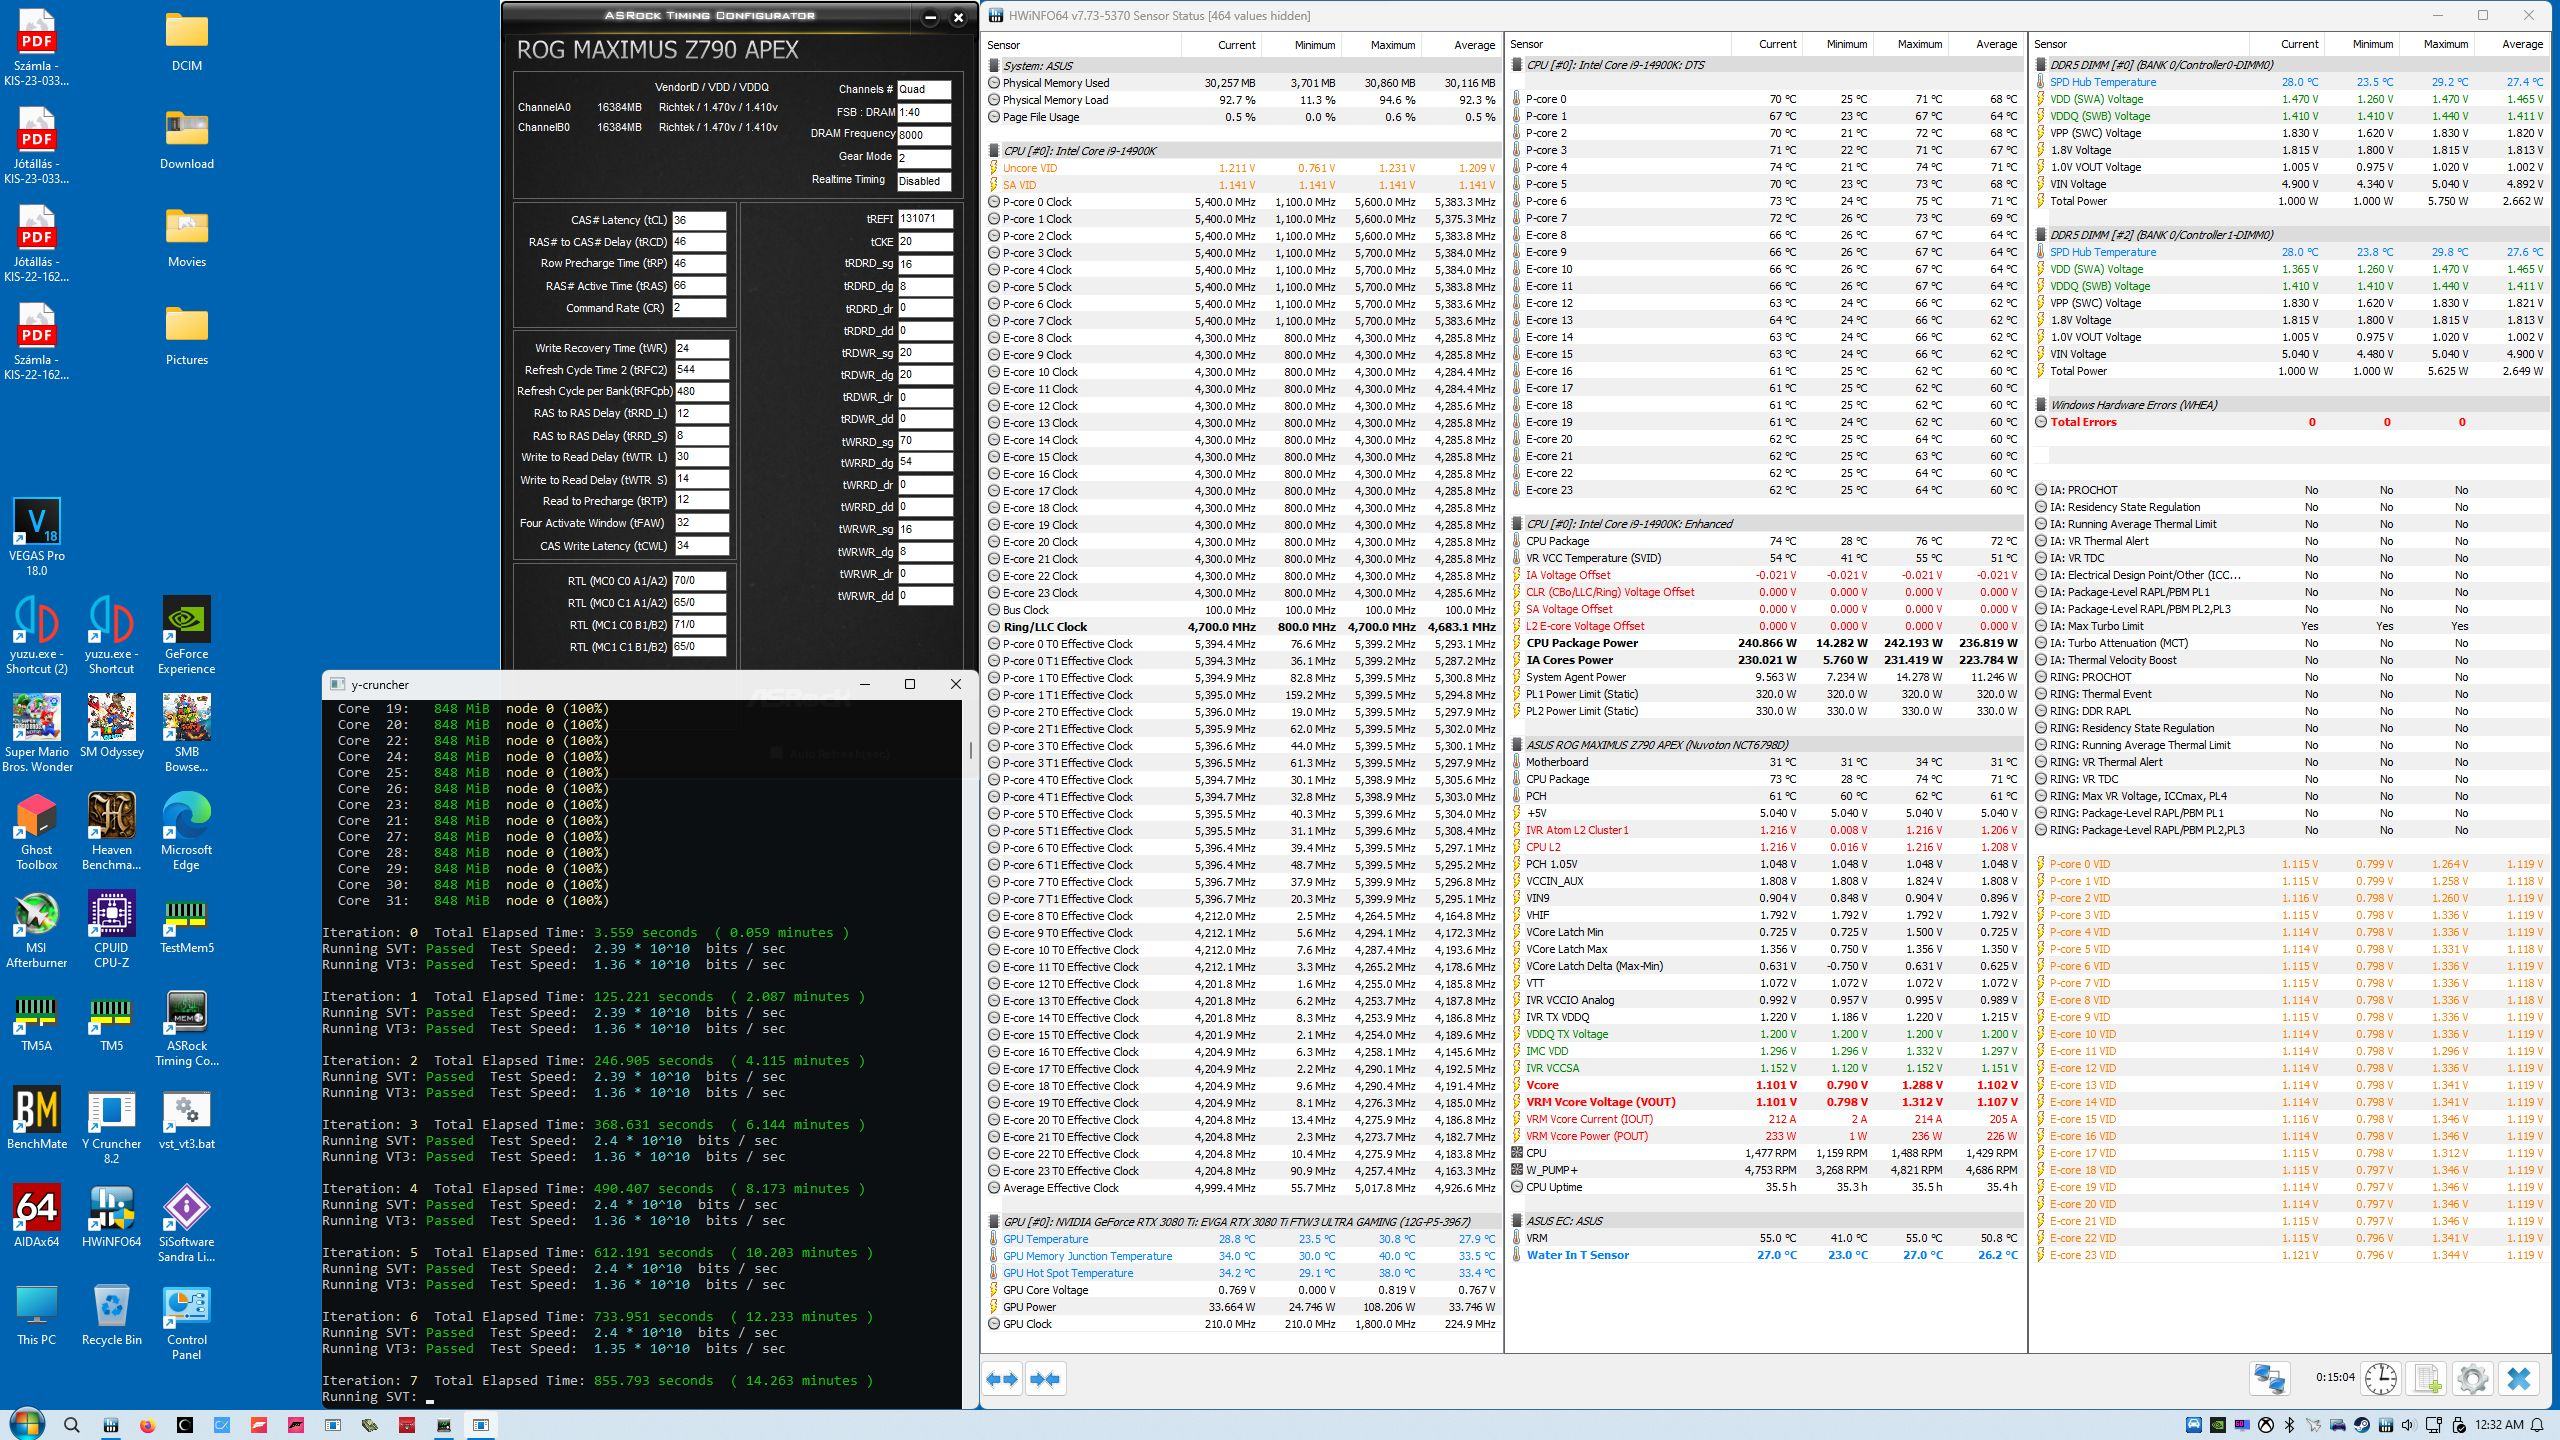
Task: Click taskbar clock showing 12:32 AM
Action: [2499, 1425]
